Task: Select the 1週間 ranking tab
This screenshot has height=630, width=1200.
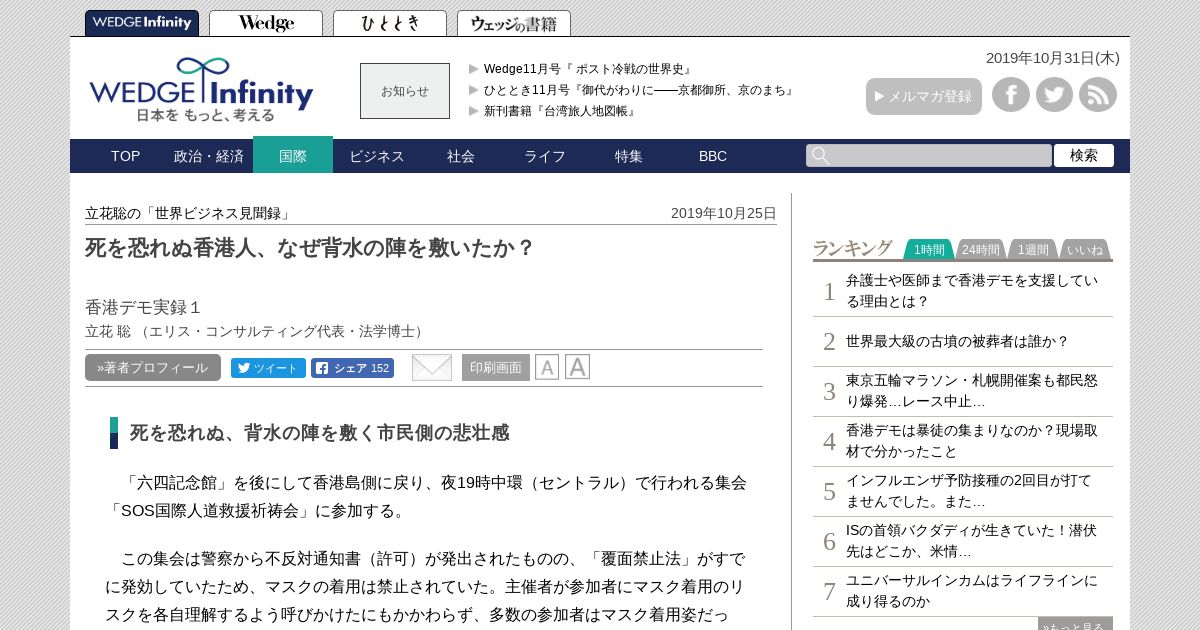Action: point(1033,250)
